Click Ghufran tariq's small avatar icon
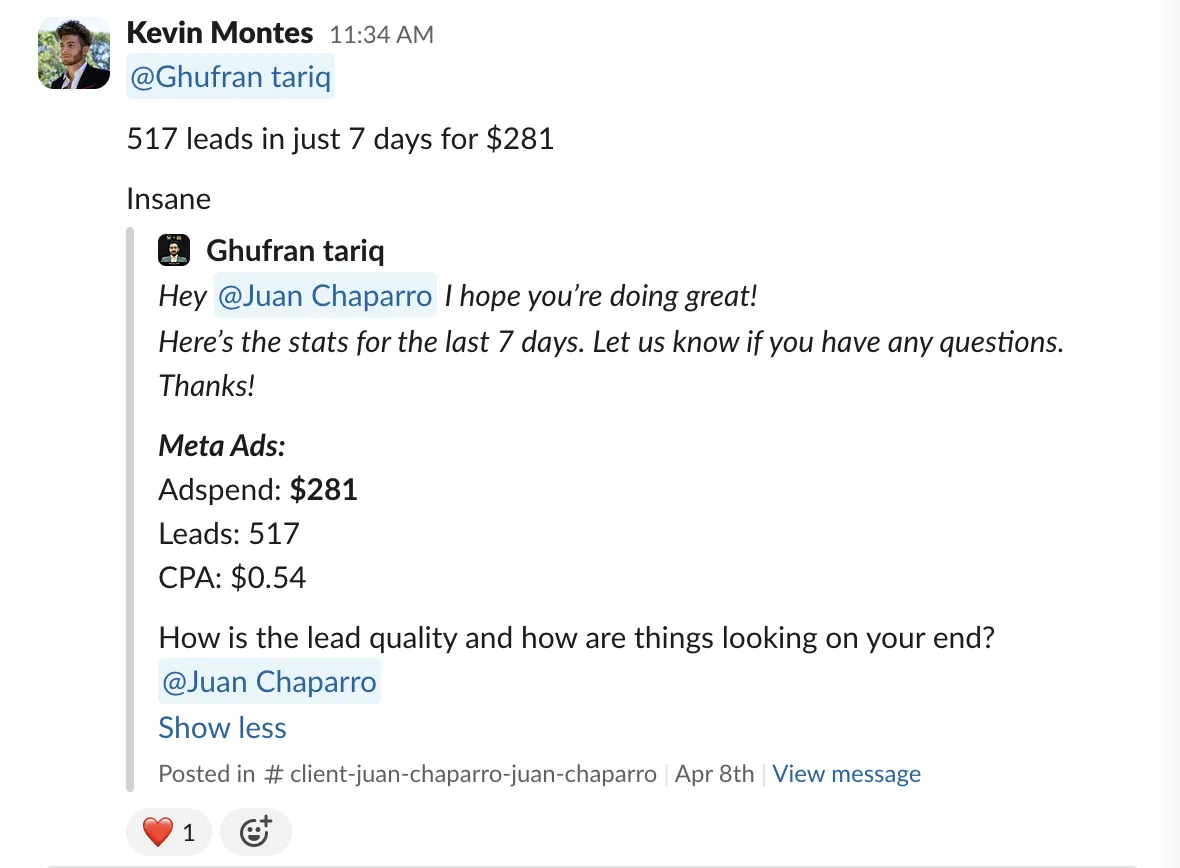 tap(174, 250)
